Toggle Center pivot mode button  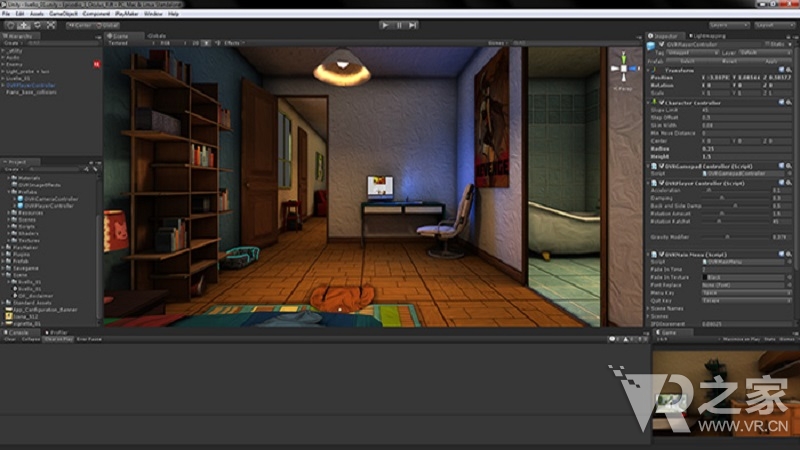coord(79,25)
